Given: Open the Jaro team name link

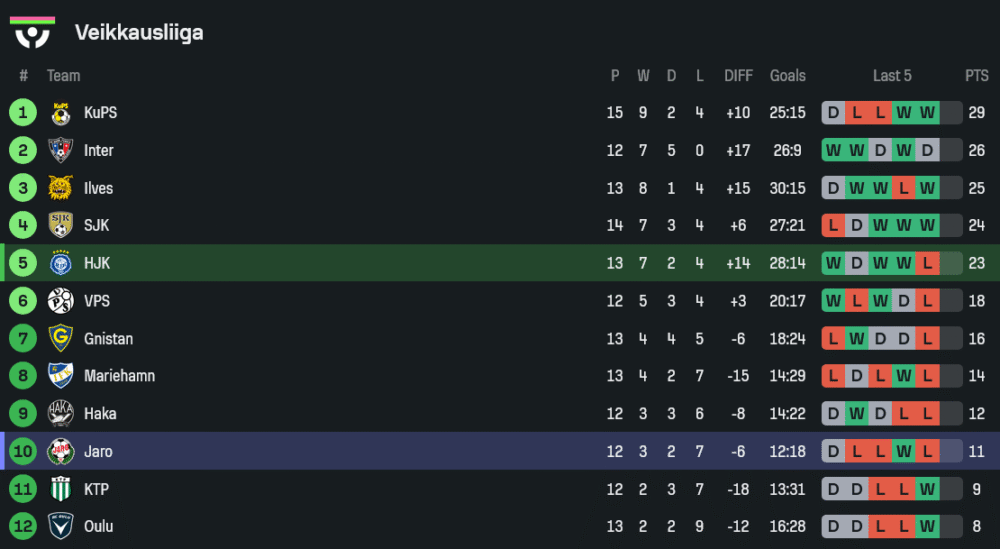Looking at the screenshot, I should (98, 452).
